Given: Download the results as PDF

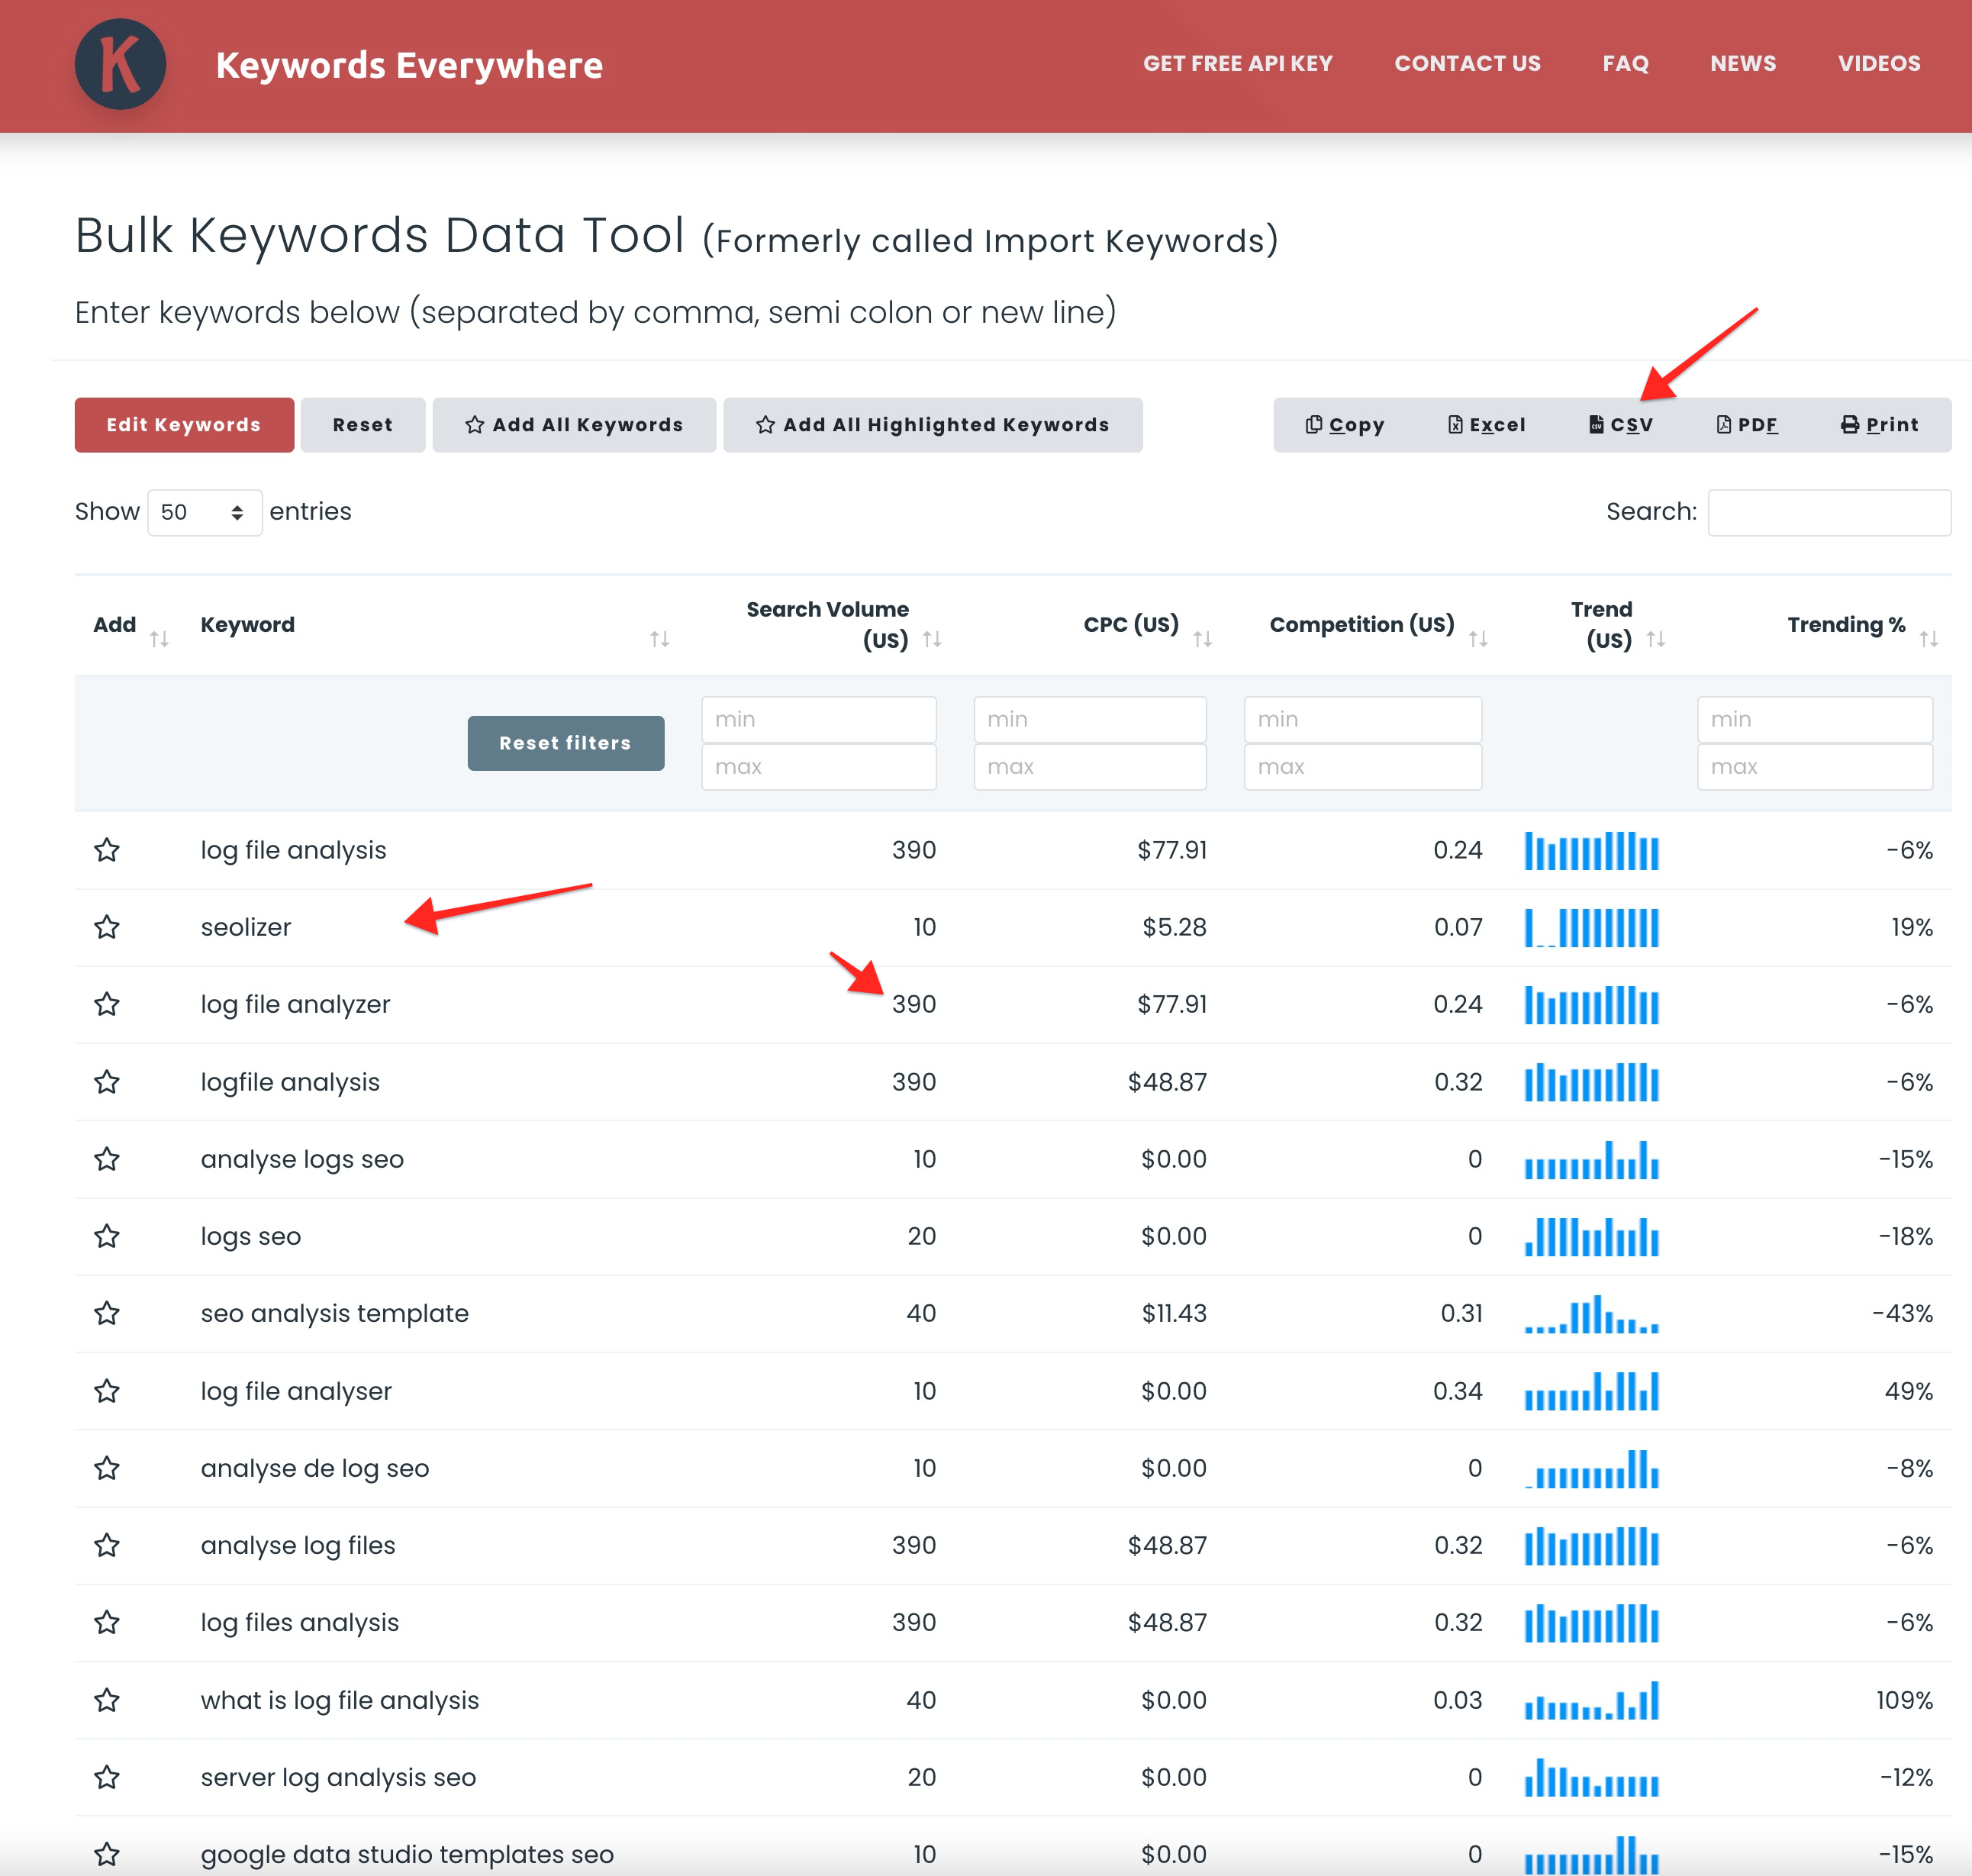Looking at the screenshot, I should point(1746,425).
